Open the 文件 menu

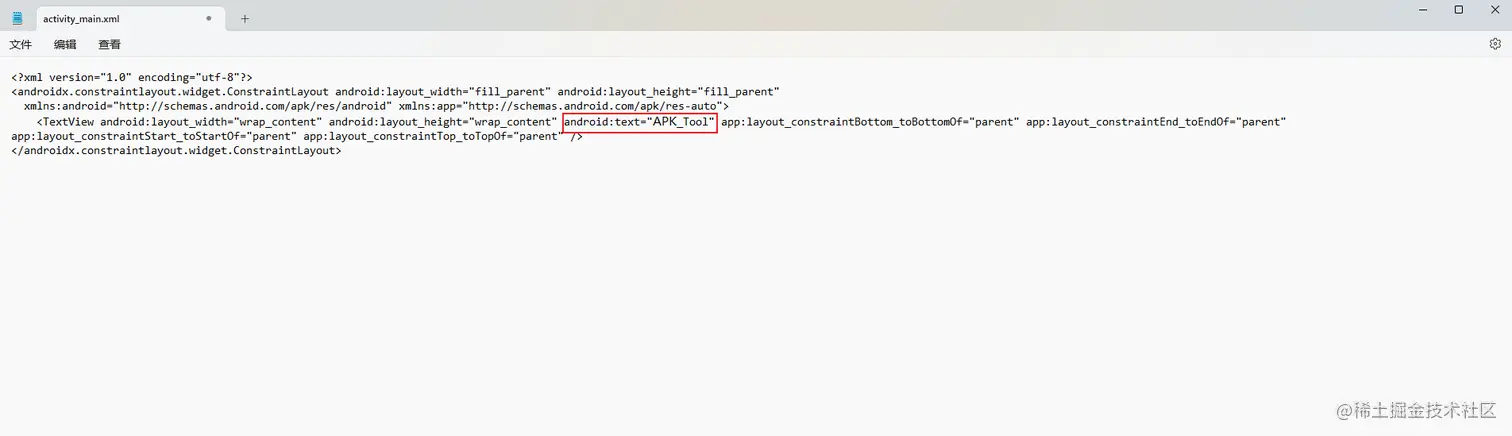20,44
